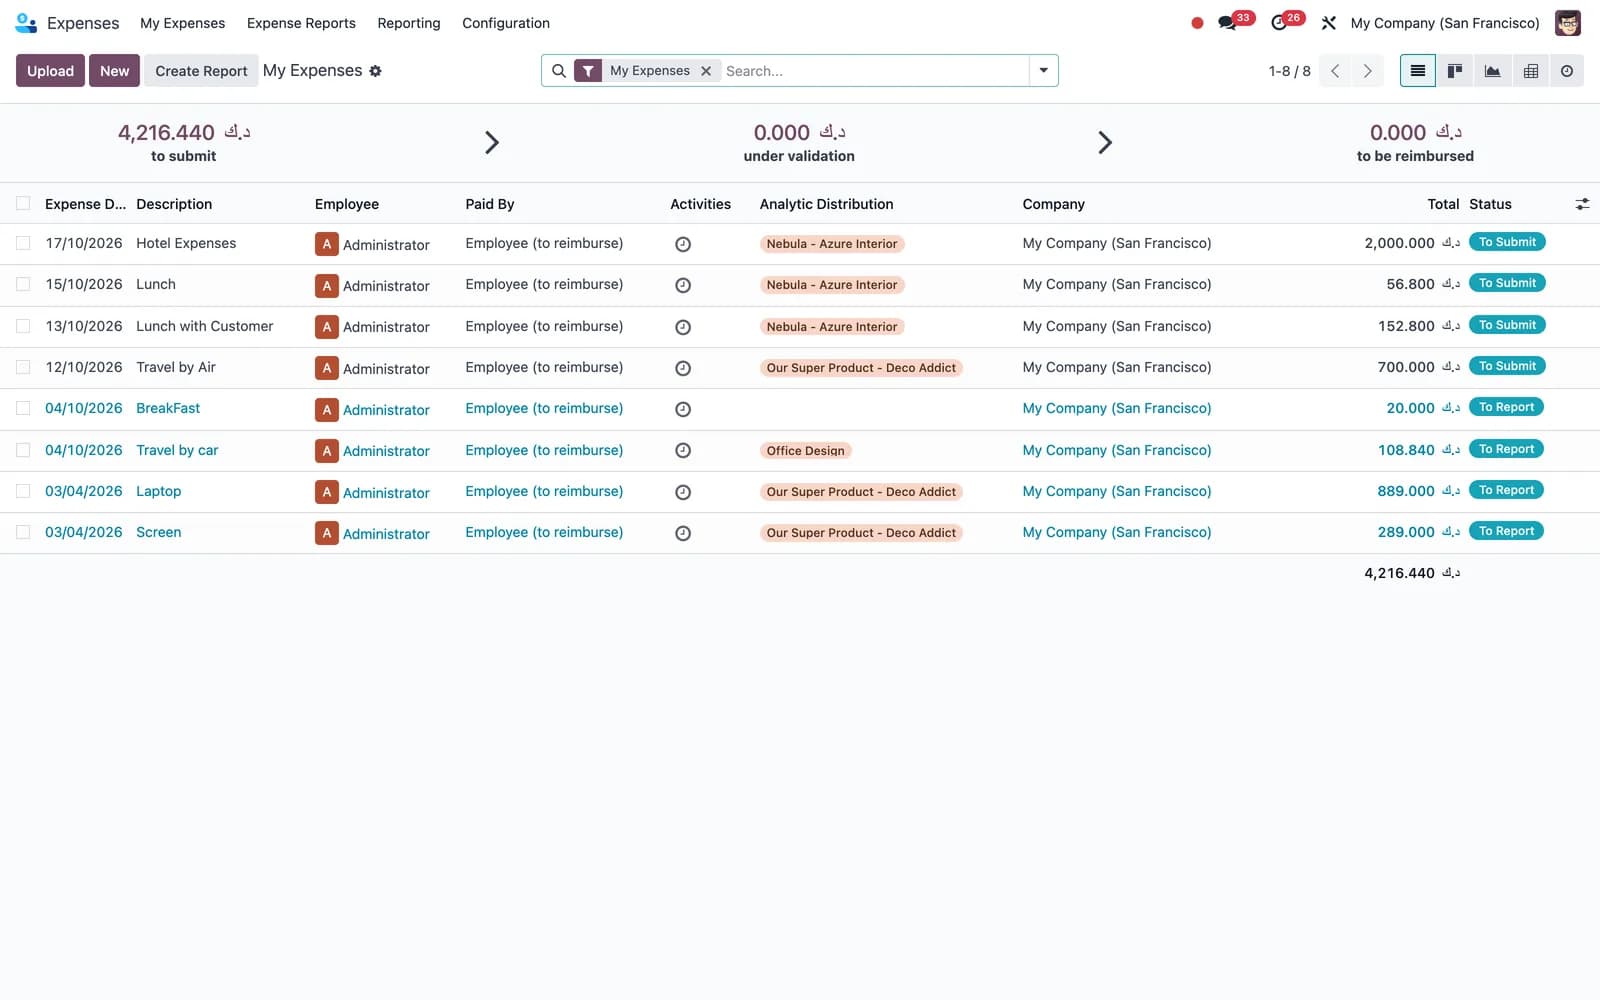Select all expenses header checkbox
The width and height of the screenshot is (1600, 1000).
coord(23,203)
